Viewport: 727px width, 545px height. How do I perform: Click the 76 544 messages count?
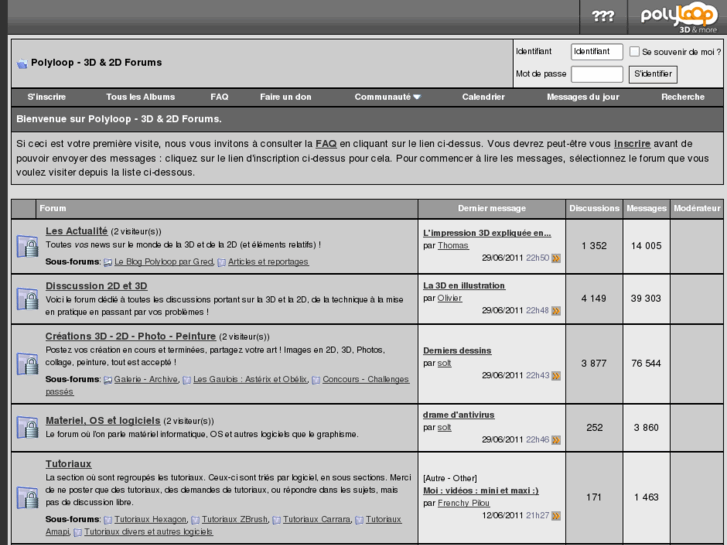[x=646, y=364]
